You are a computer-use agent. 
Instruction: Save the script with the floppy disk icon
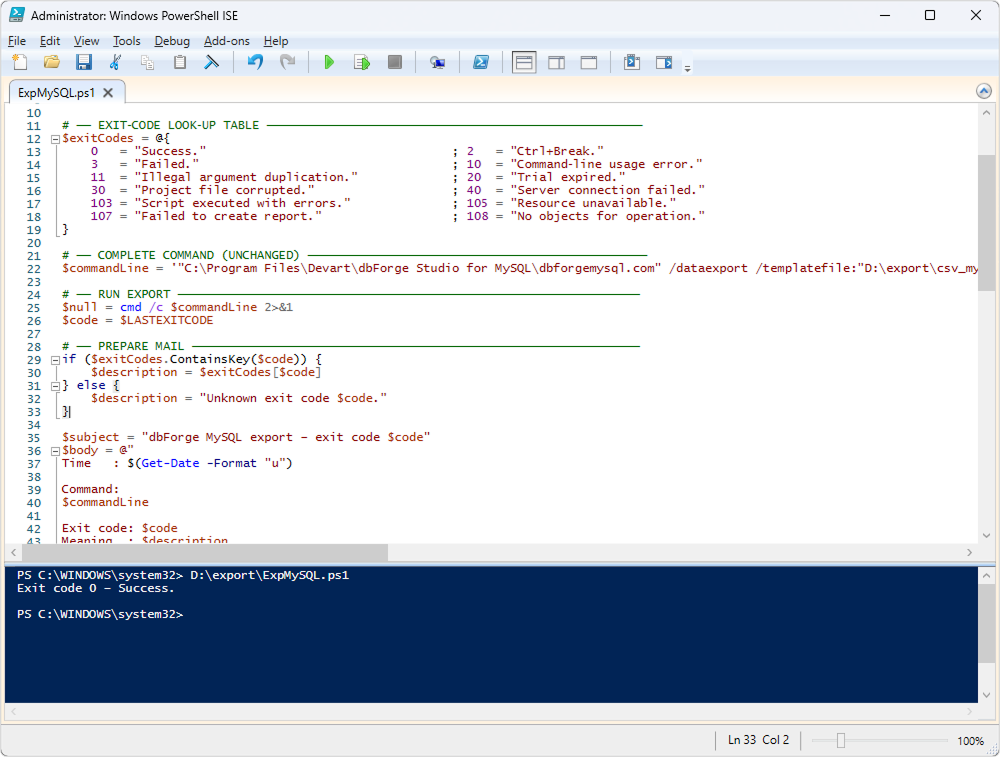84,62
